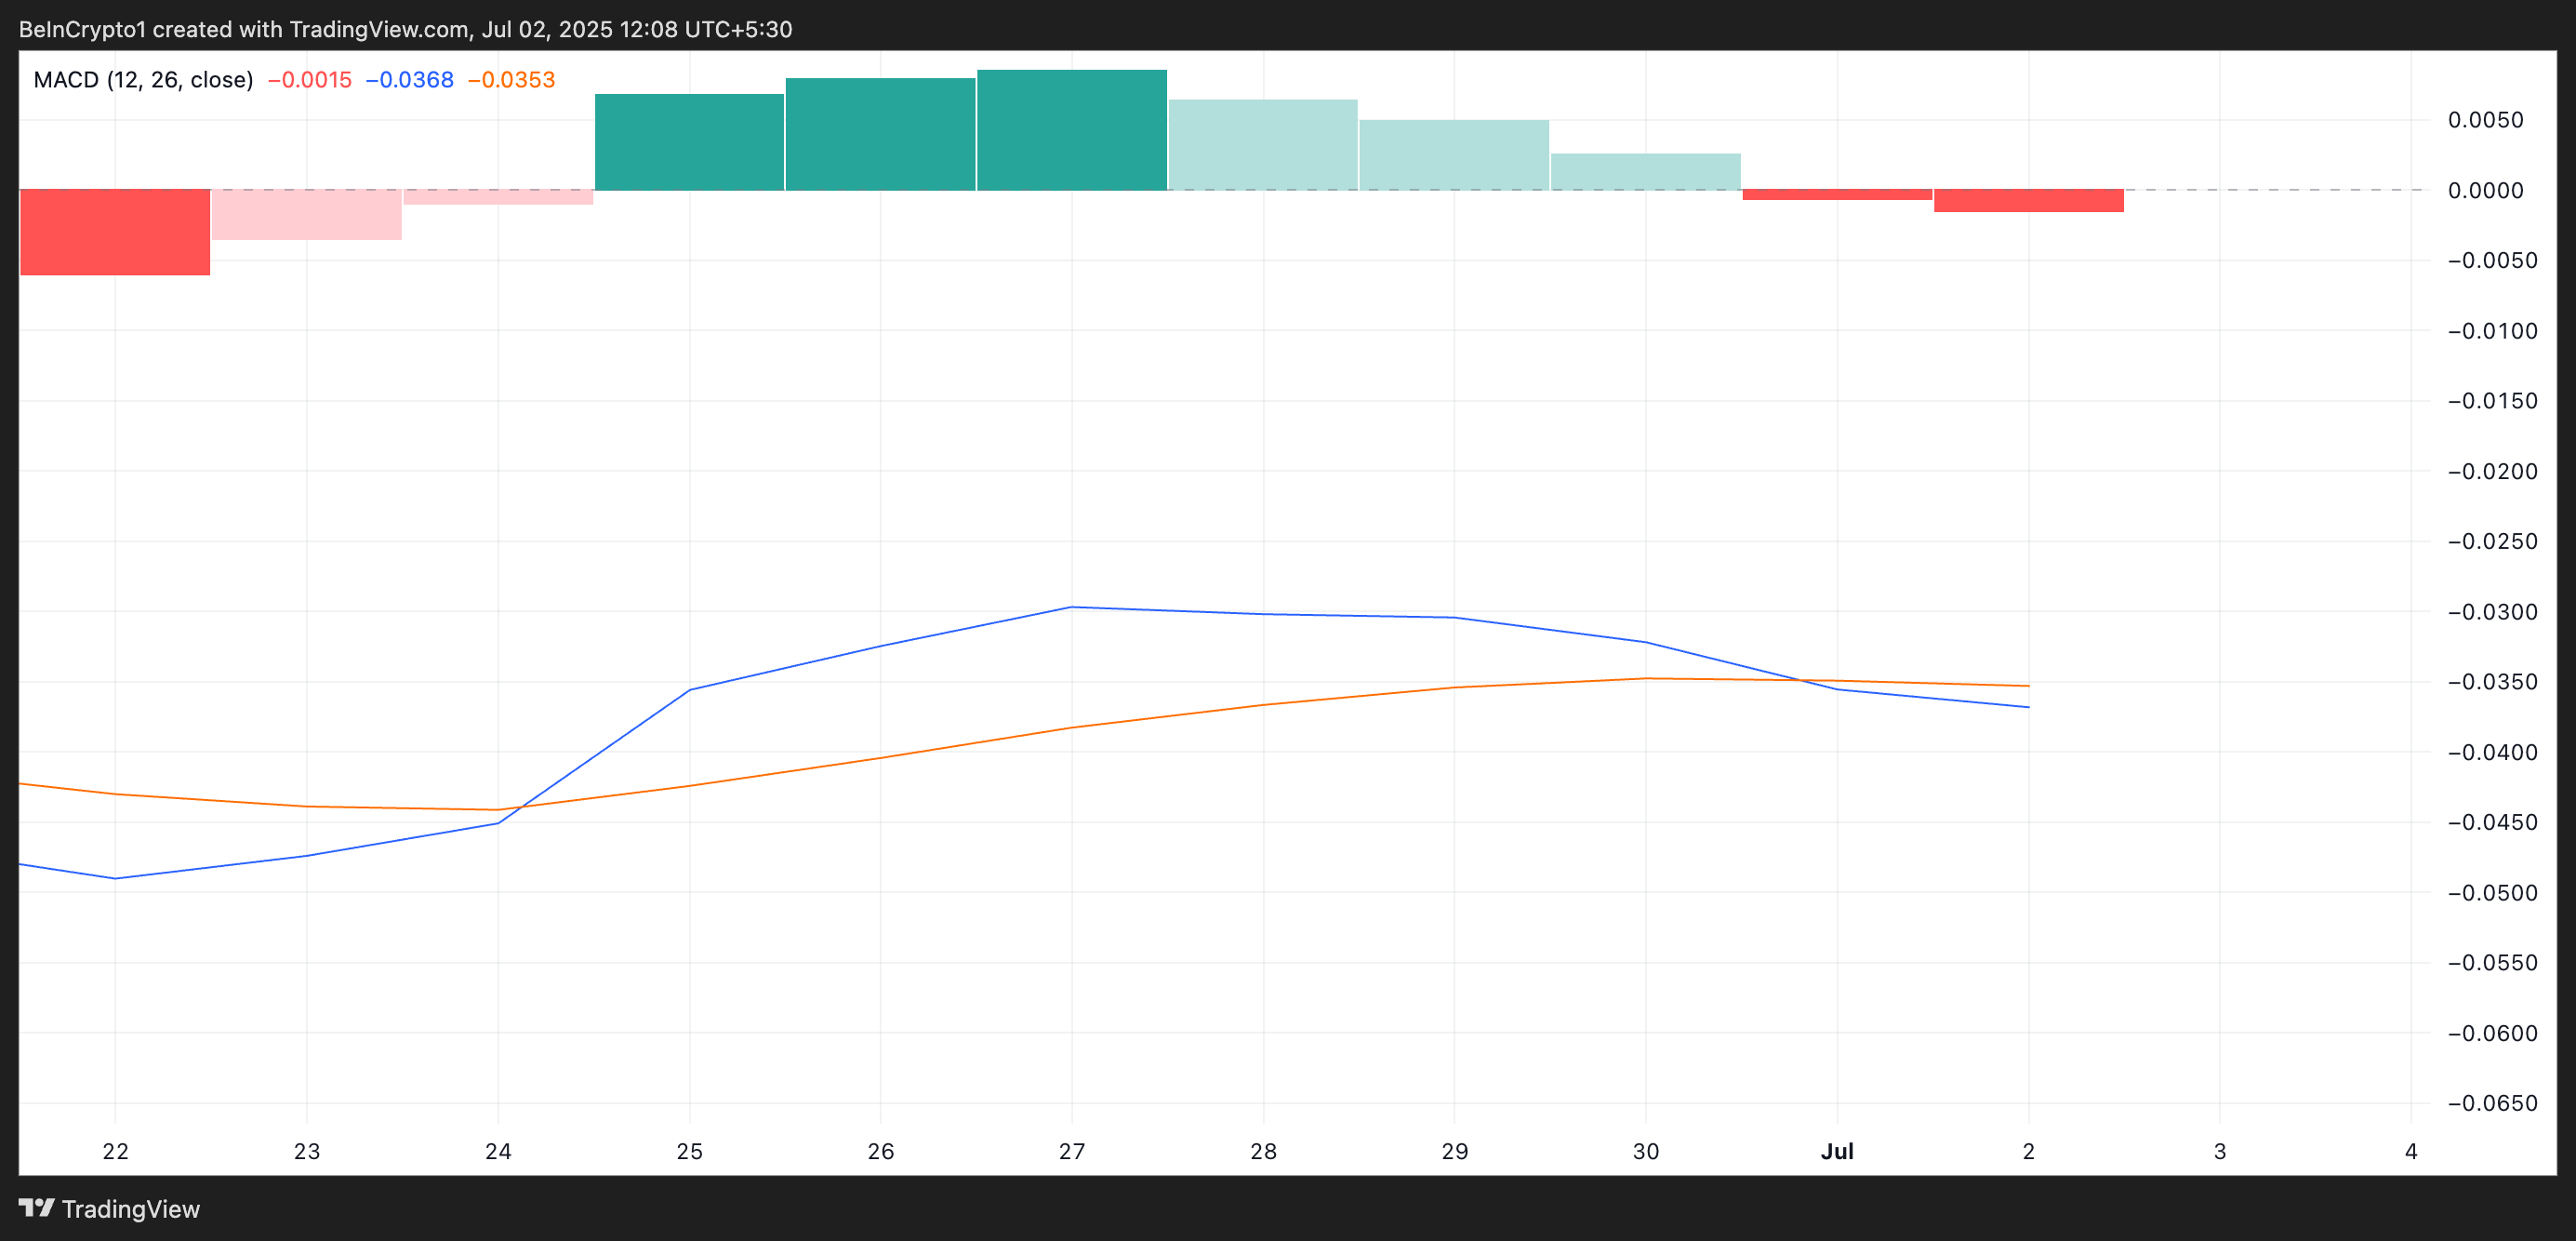Click the large red histogram bar at 22
This screenshot has height=1241, width=2576.
coord(115,232)
